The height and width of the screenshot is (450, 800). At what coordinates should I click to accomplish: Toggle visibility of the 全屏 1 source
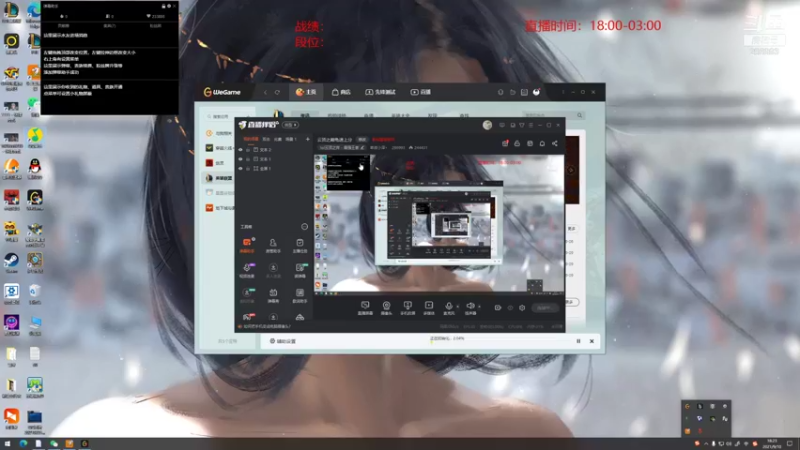(241, 168)
